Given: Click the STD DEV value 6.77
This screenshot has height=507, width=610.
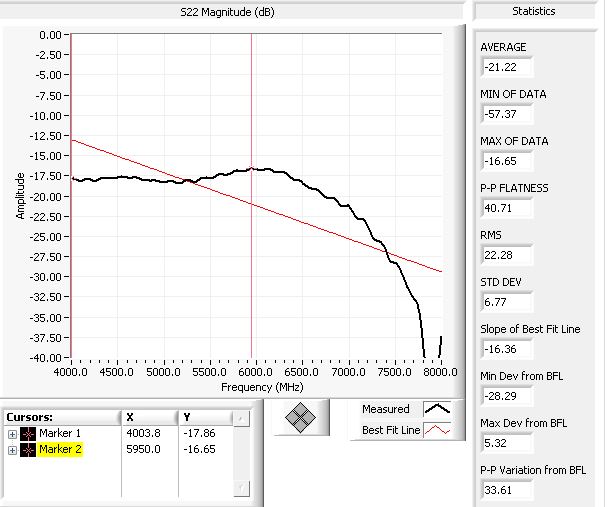Looking at the screenshot, I should [x=507, y=302].
